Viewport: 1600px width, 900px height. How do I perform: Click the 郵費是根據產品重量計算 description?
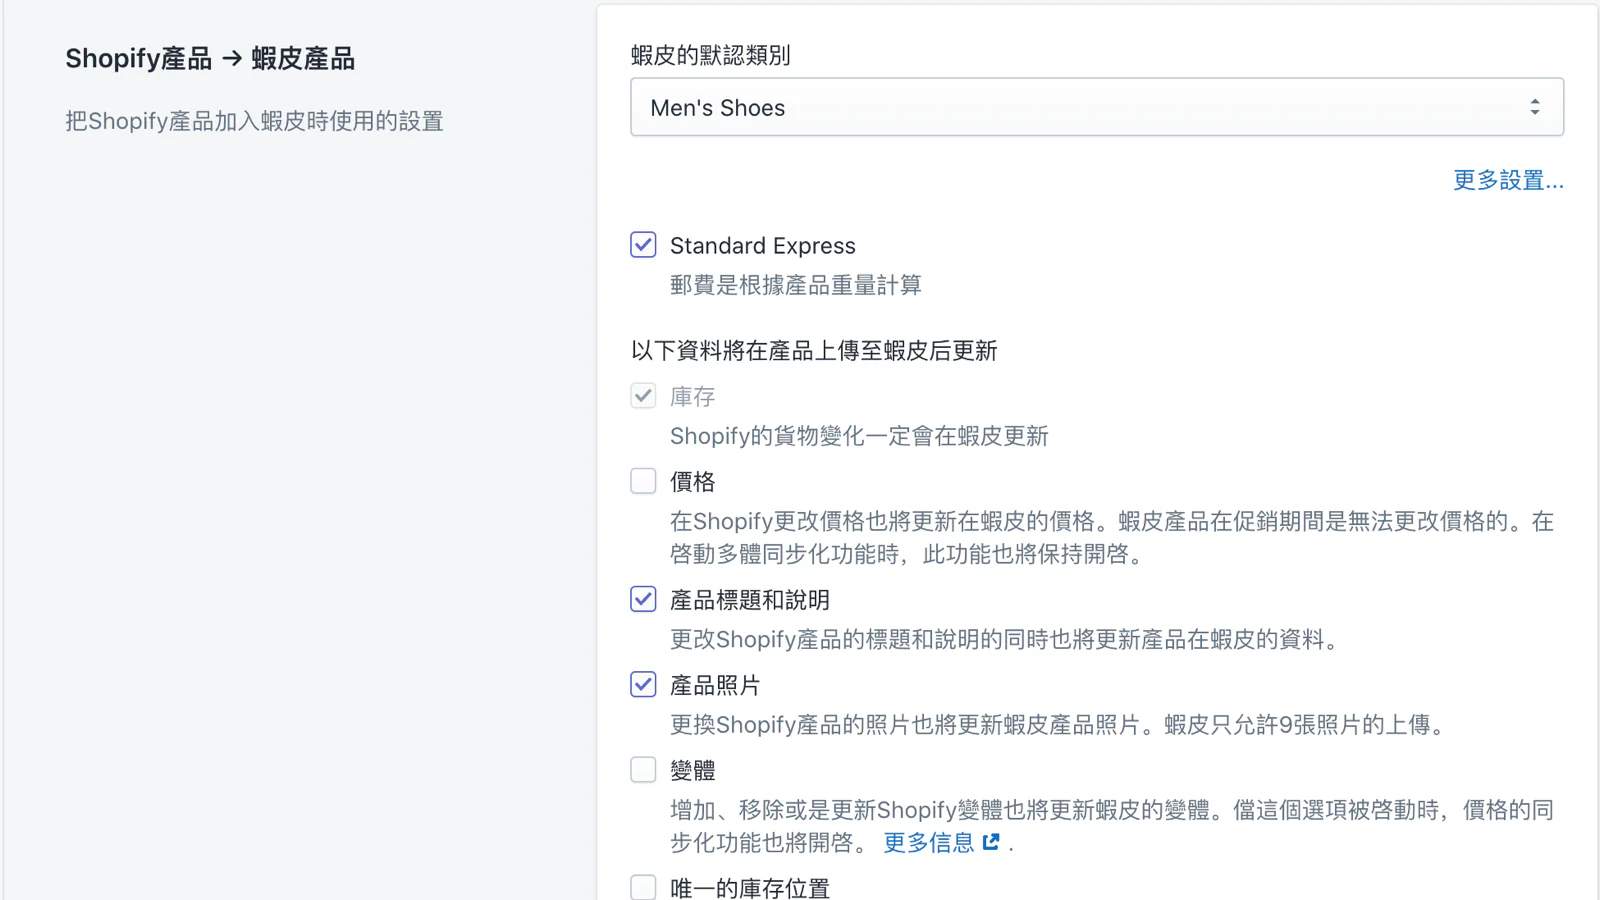[x=796, y=285]
